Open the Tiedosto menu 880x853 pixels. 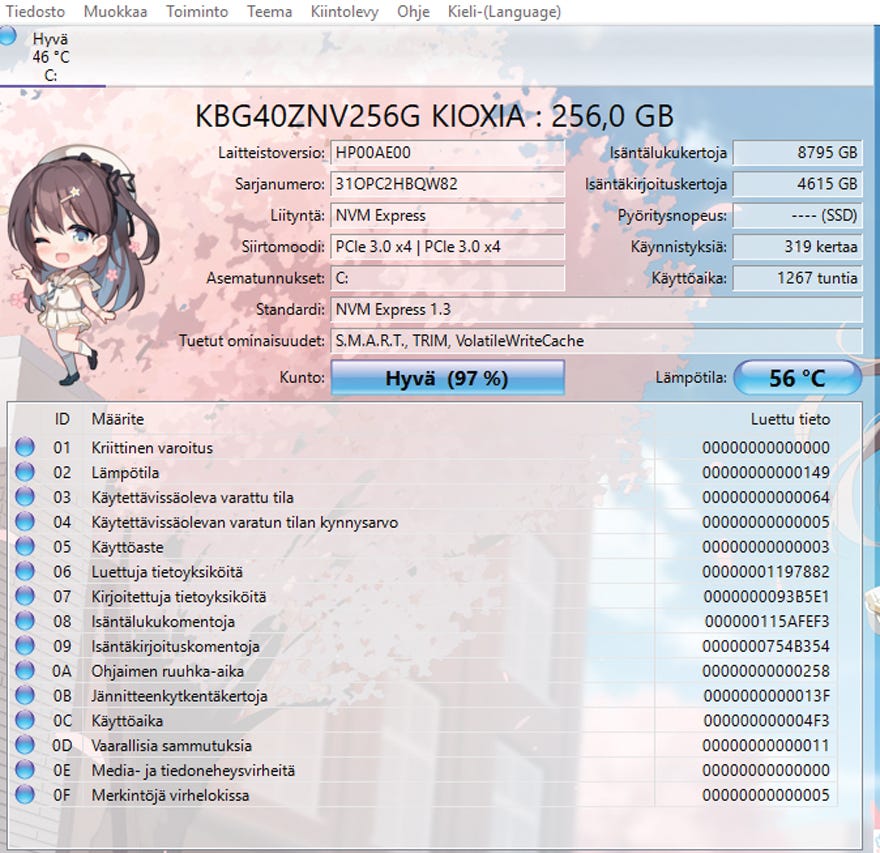coord(35,11)
